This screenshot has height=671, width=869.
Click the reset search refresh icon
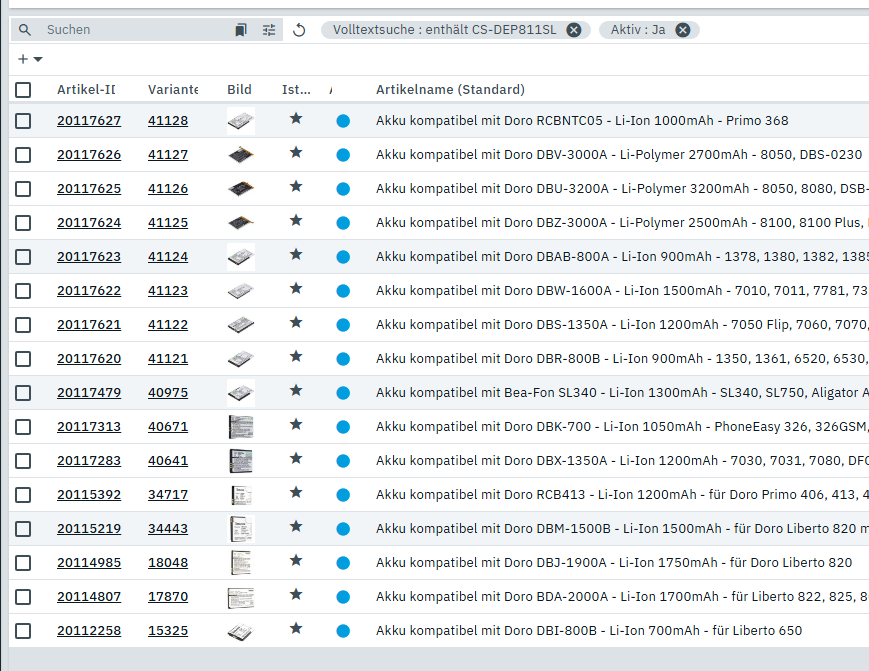[x=299, y=30]
